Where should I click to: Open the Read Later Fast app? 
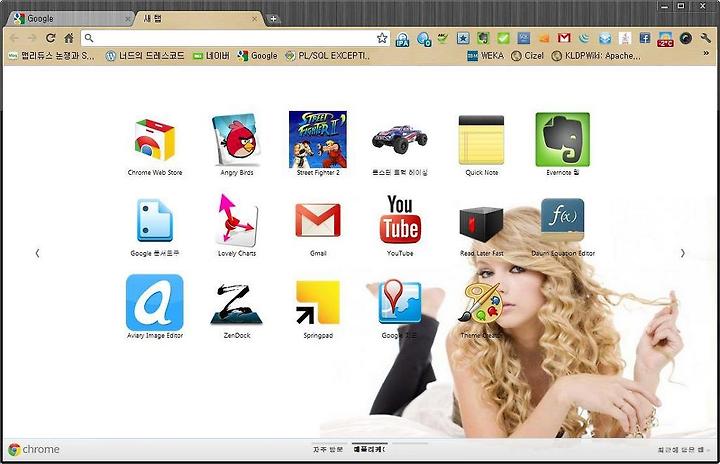coord(481,224)
